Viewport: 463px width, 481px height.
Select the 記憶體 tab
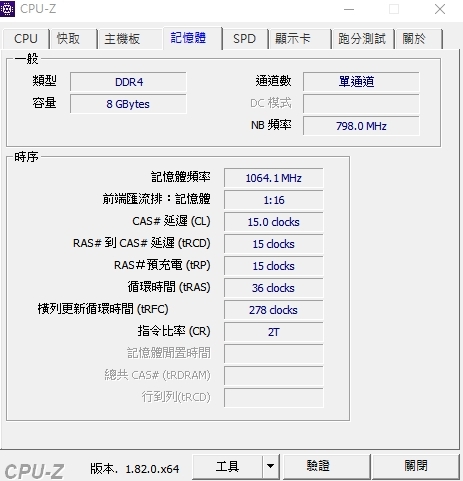pos(192,38)
